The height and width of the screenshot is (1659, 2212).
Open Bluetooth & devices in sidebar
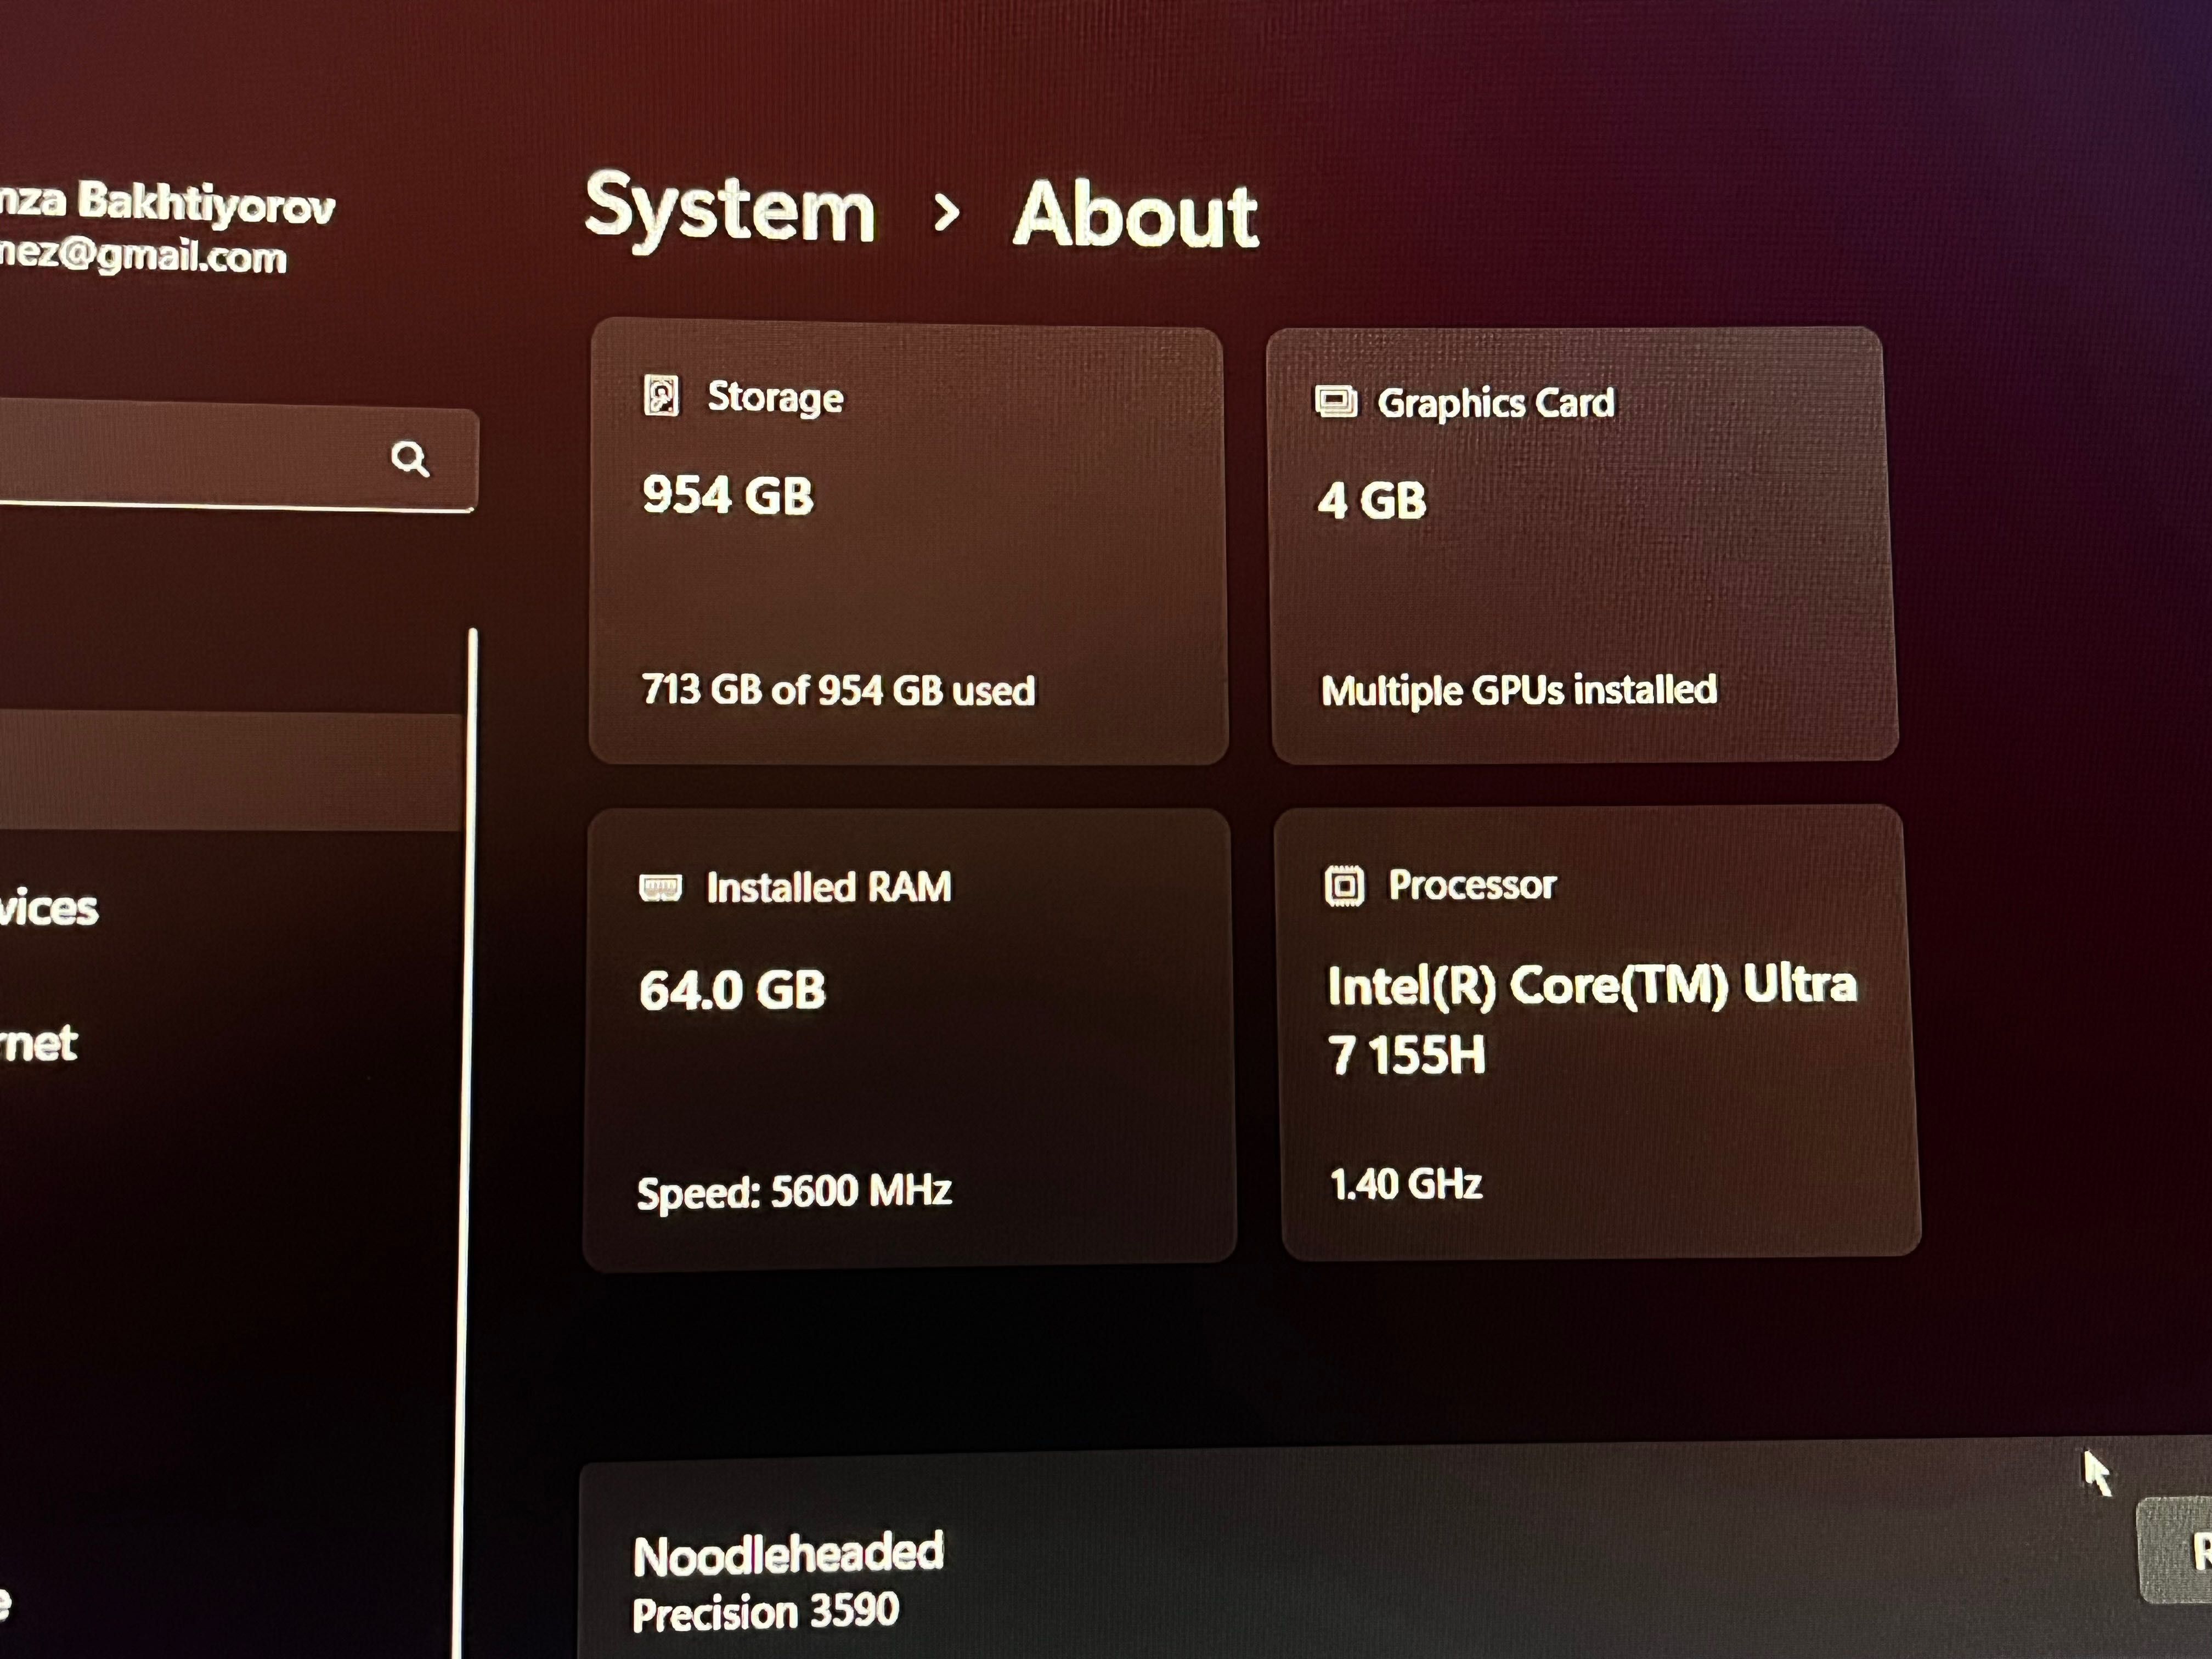(48, 908)
